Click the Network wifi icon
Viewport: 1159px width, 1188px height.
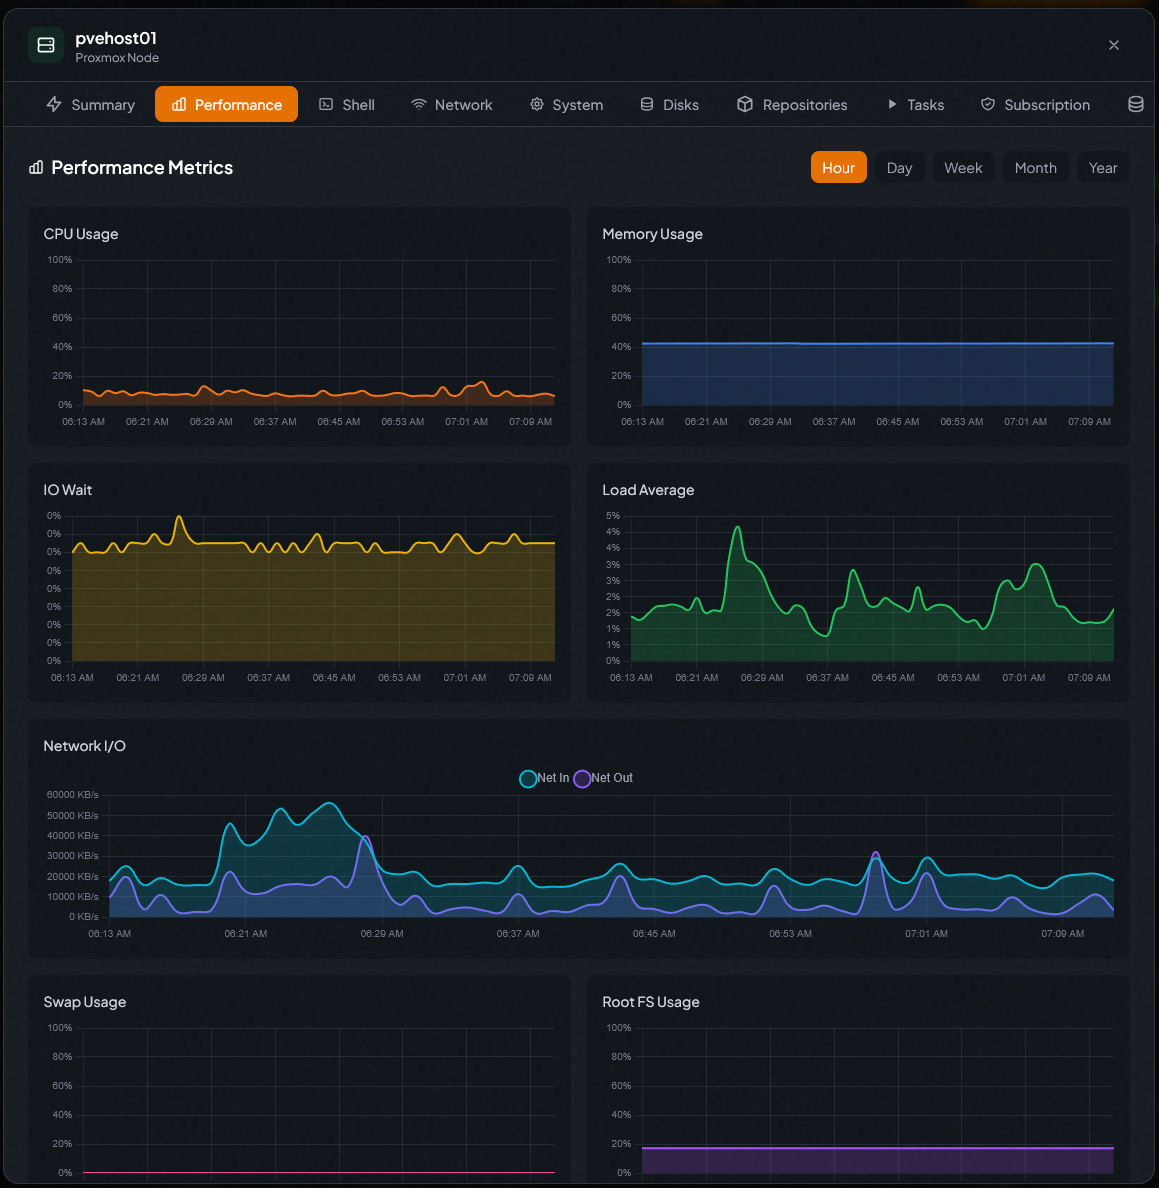[419, 104]
